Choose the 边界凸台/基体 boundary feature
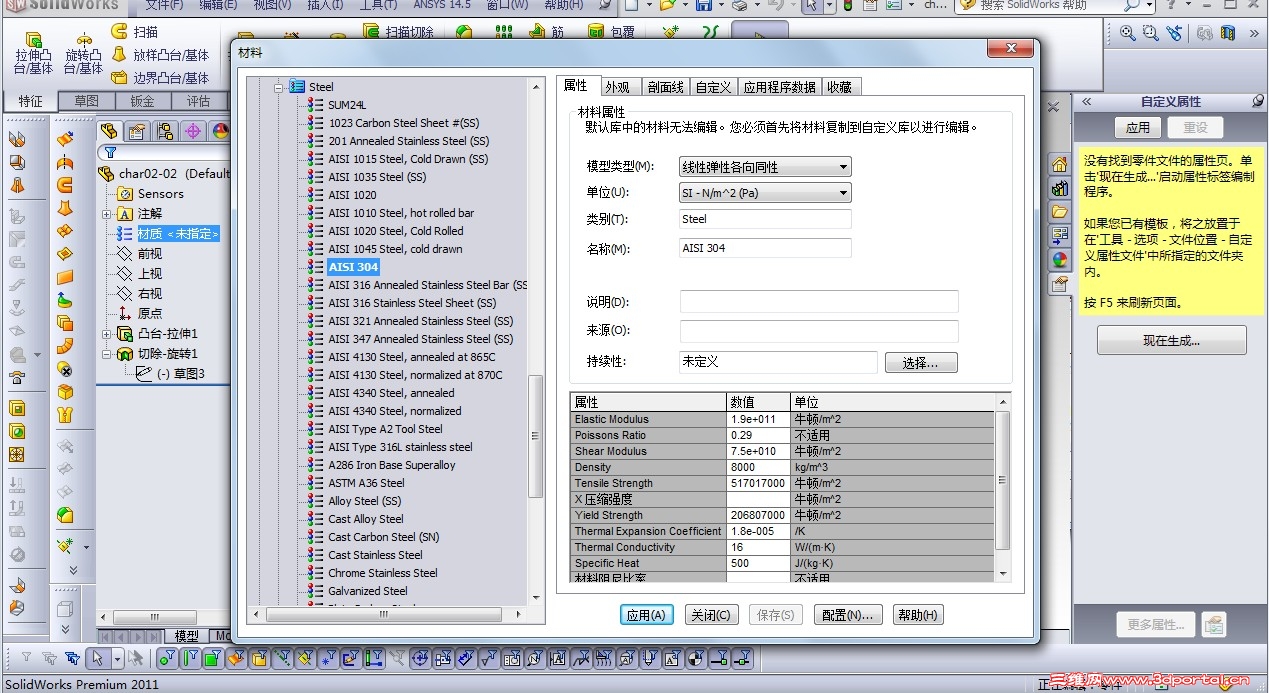Viewport: 1269px width, 693px height. click(160, 77)
